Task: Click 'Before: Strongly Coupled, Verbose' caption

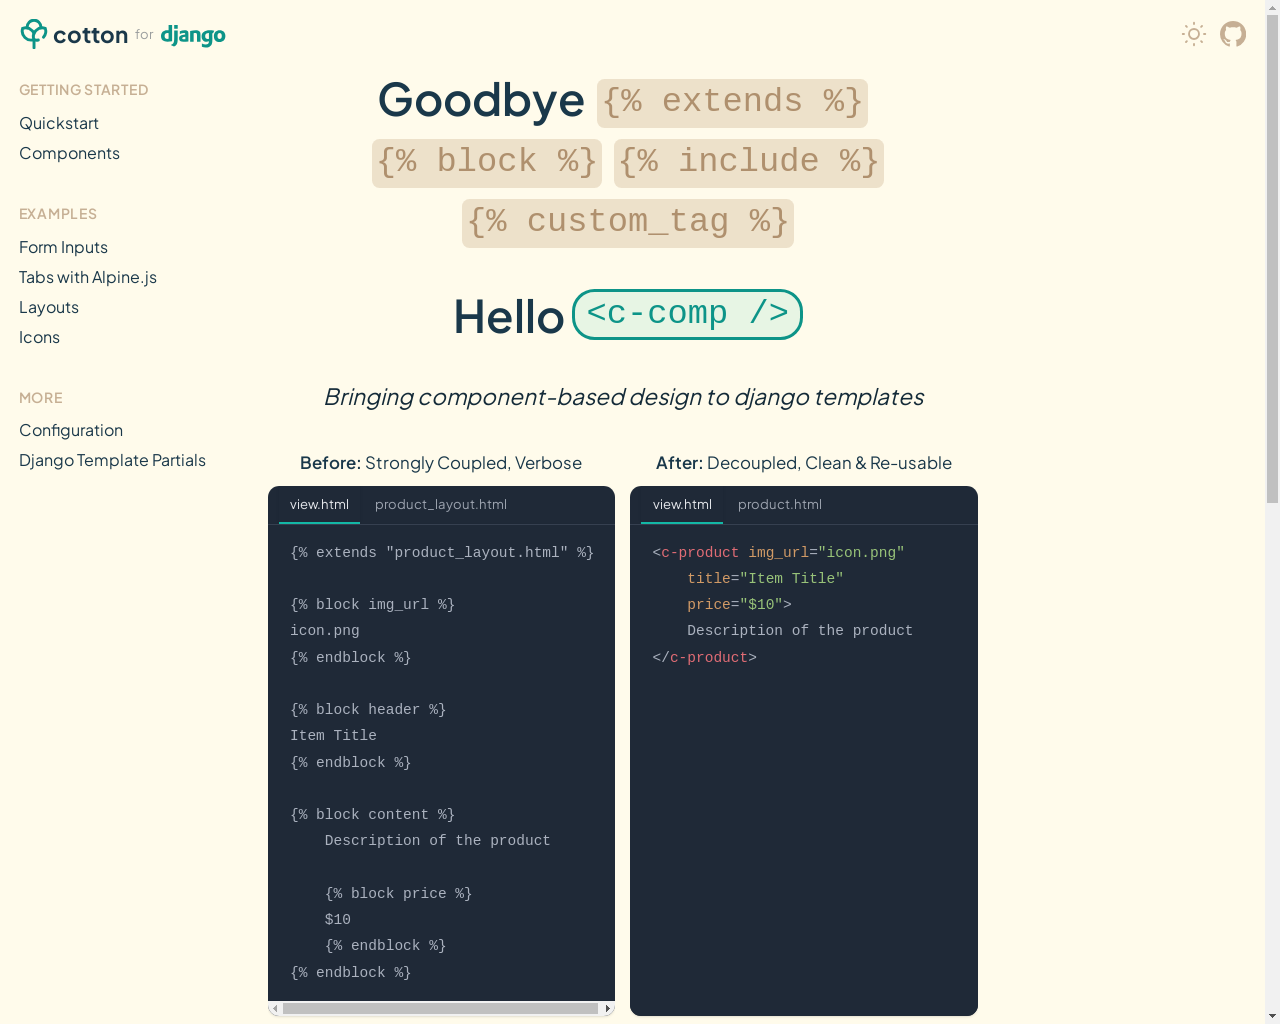Action: (441, 463)
